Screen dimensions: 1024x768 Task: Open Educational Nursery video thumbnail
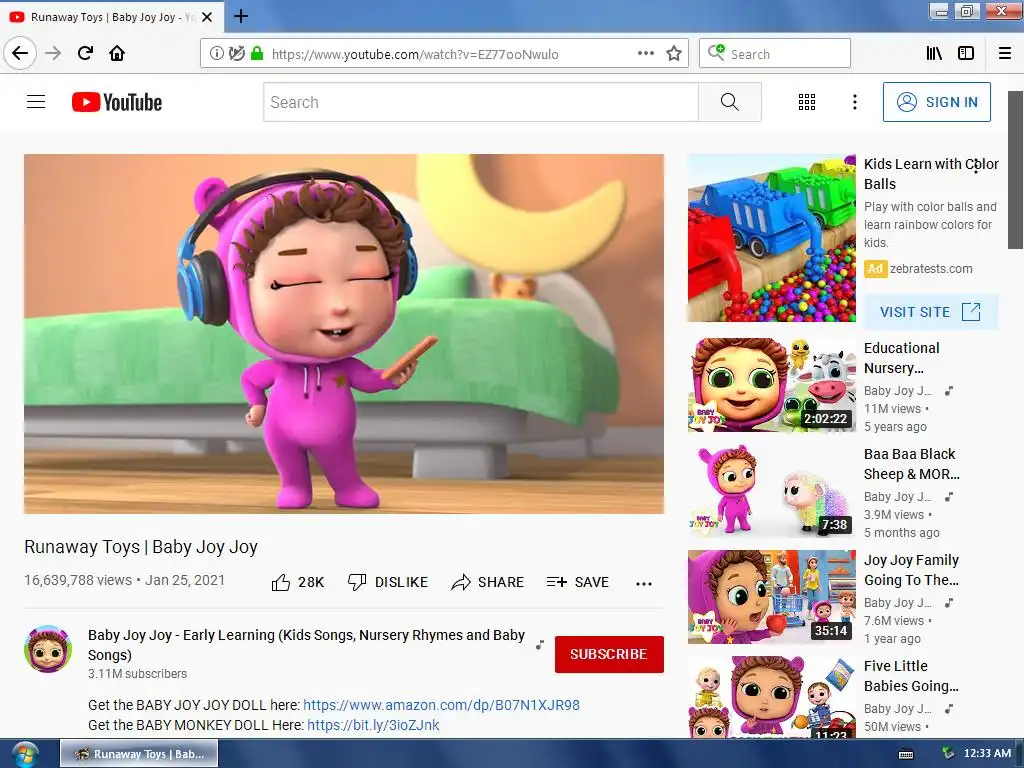point(771,385)
